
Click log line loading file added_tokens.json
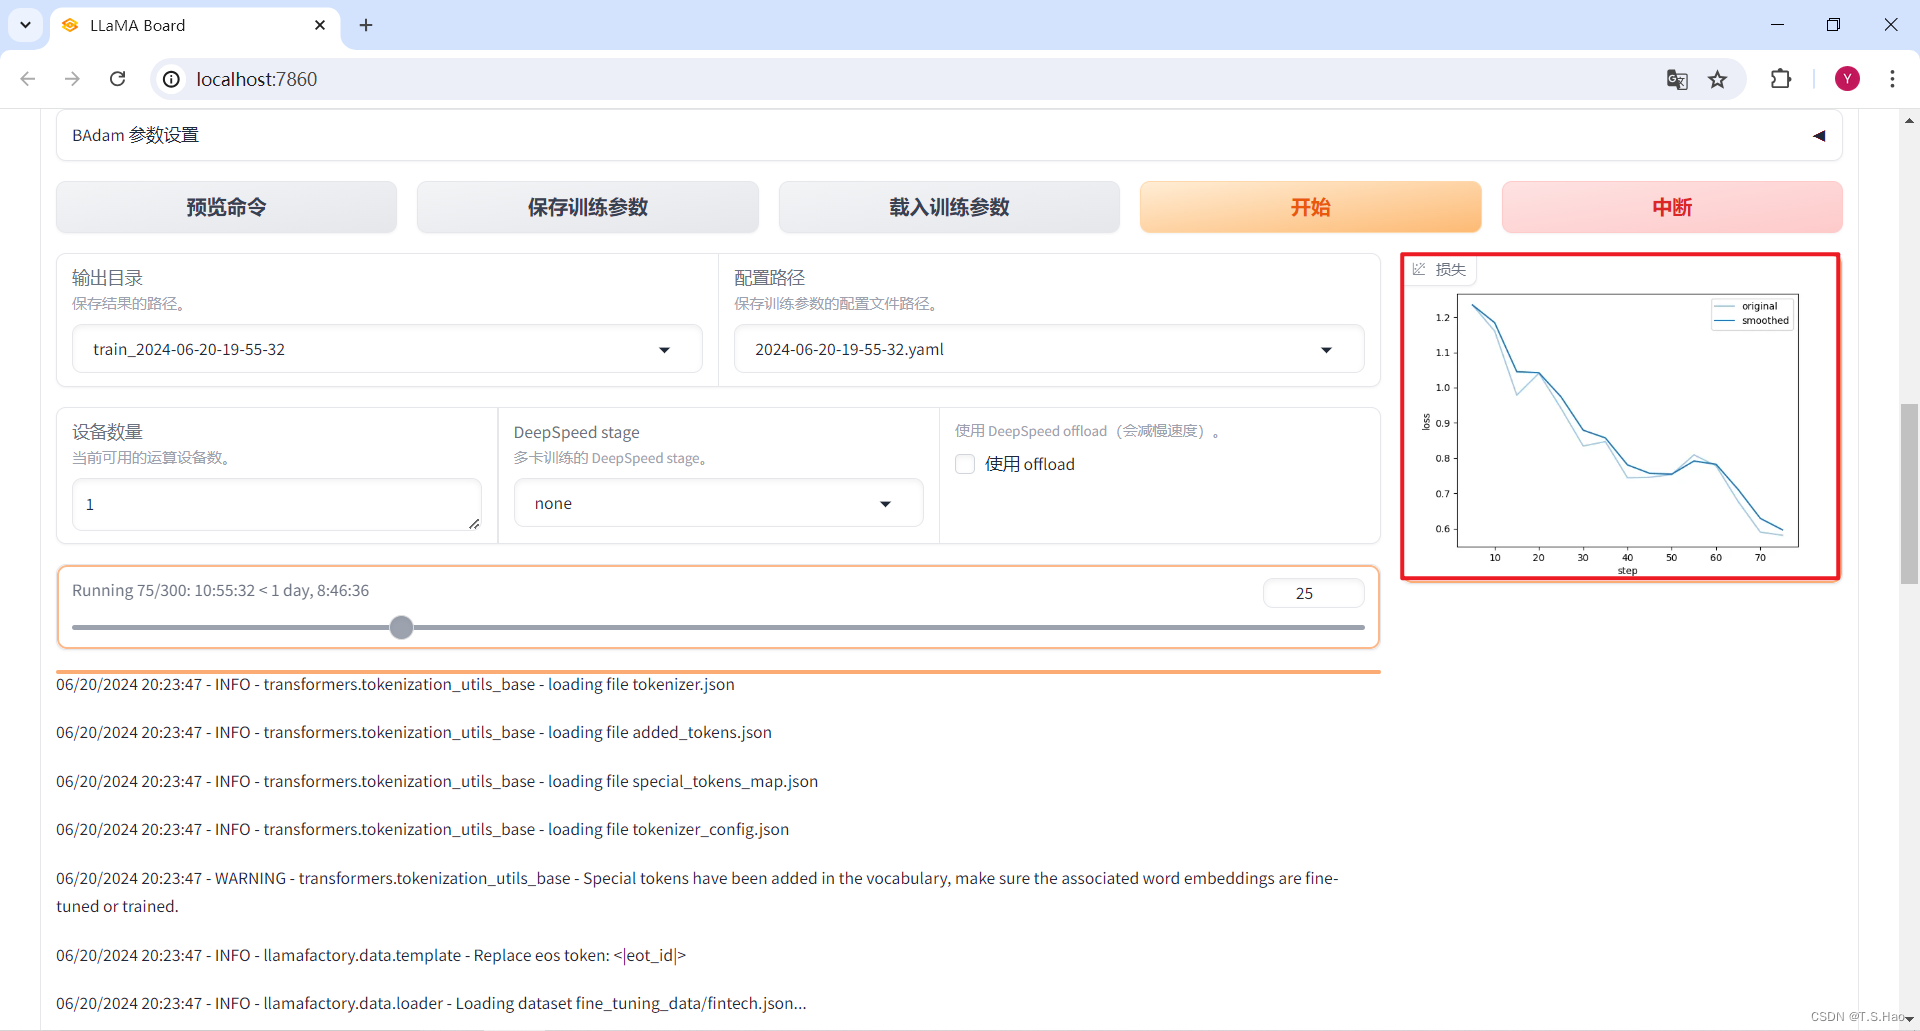click(414, 732)
